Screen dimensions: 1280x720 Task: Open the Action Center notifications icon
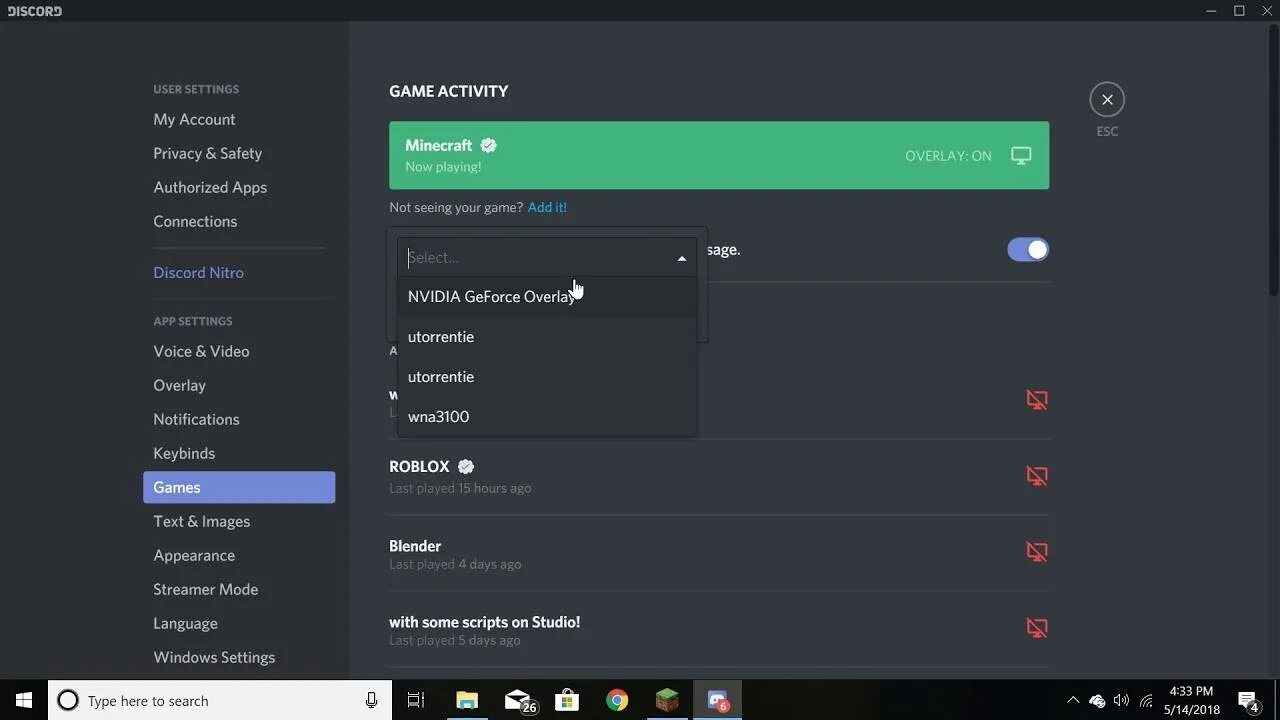(x=1248, y=700)
